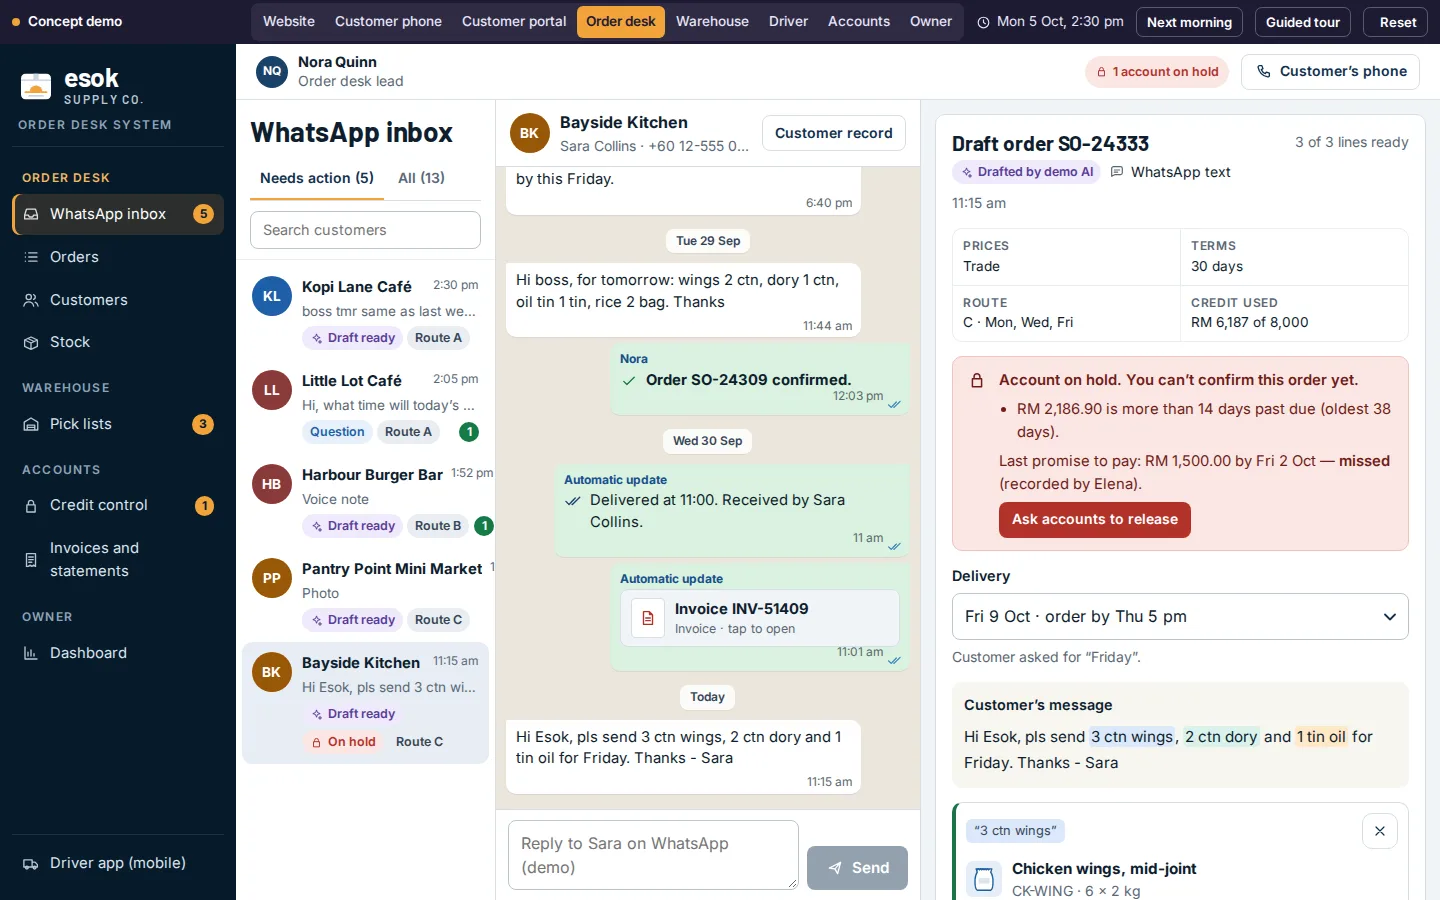Click the esok Supply Co. logo icon
Viewport: 1440px width, 900px height.
(36, 86)
